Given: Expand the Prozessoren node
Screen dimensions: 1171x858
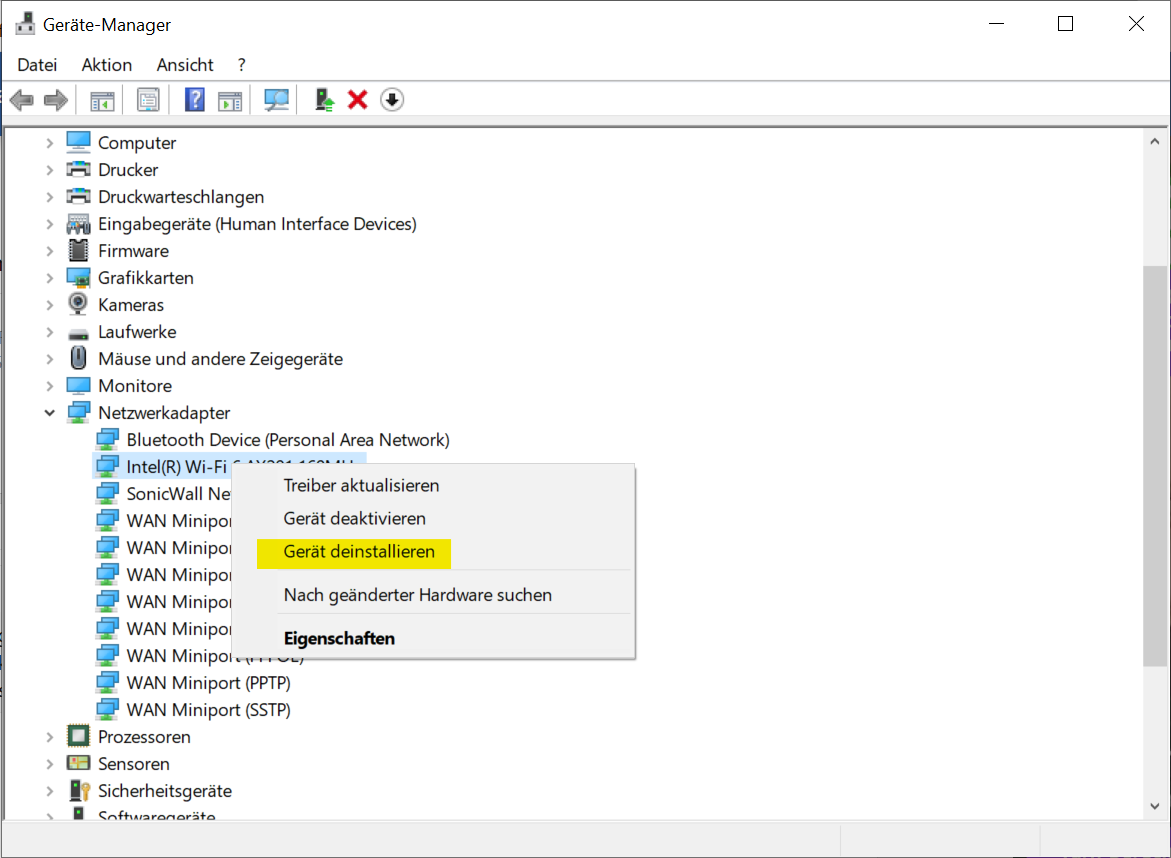Looking at the screenshot, I should pyautogui.click(x=49, y=737).
